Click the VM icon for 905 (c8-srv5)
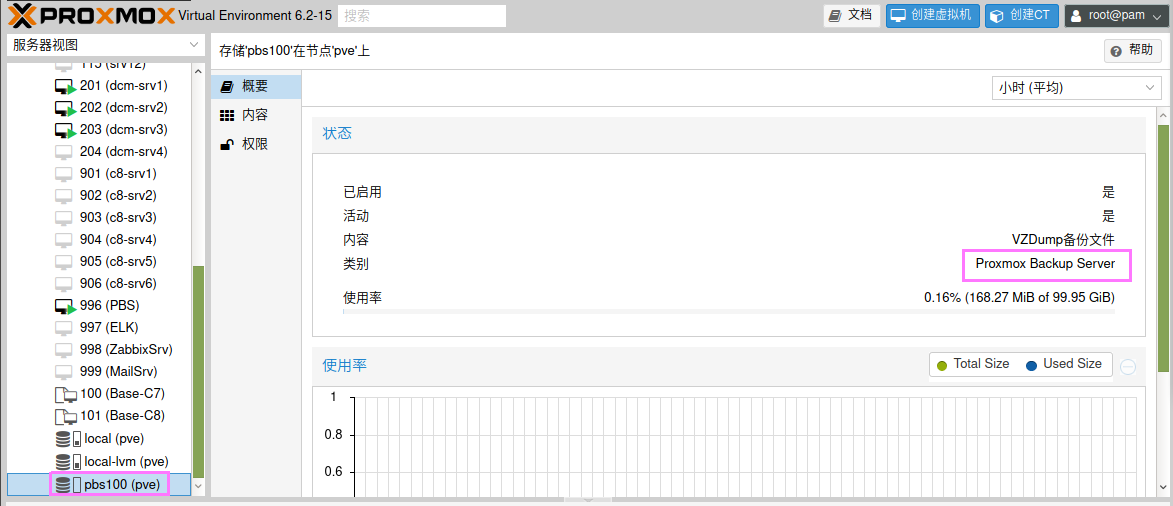 [65, 262]
